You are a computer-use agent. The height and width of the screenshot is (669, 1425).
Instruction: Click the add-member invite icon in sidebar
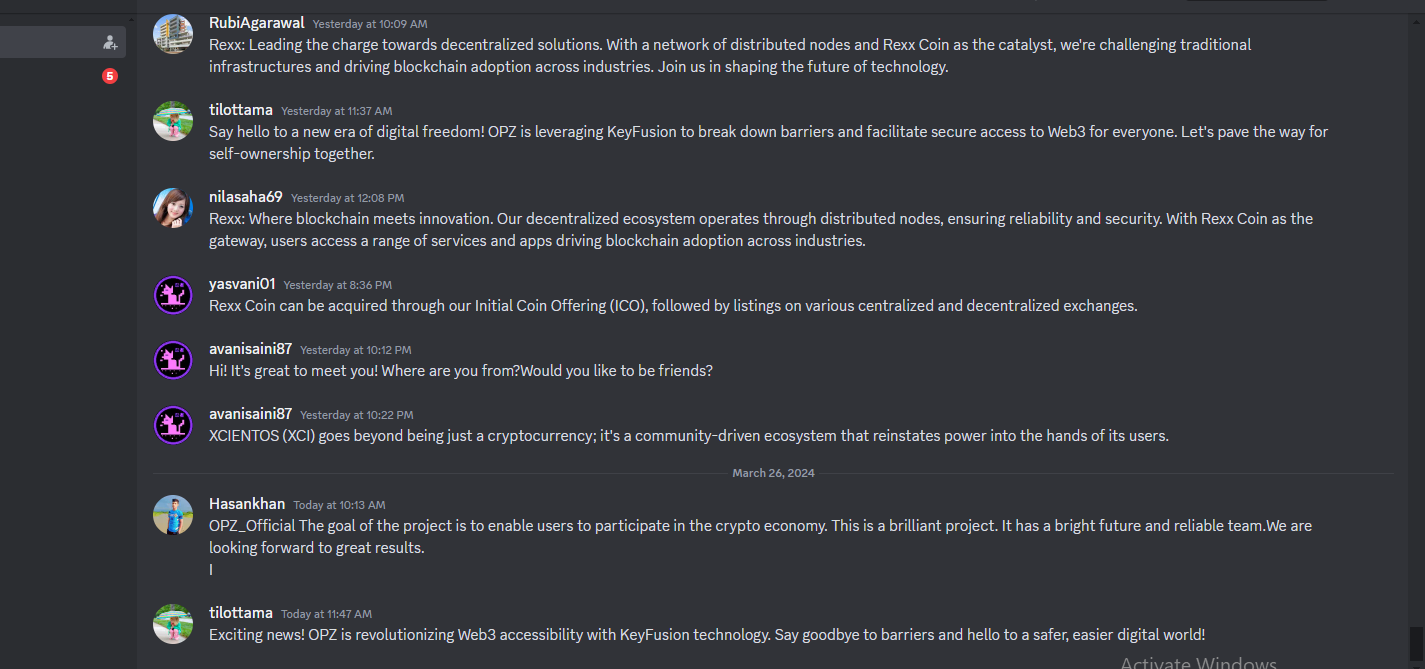(x=110, y=42)
